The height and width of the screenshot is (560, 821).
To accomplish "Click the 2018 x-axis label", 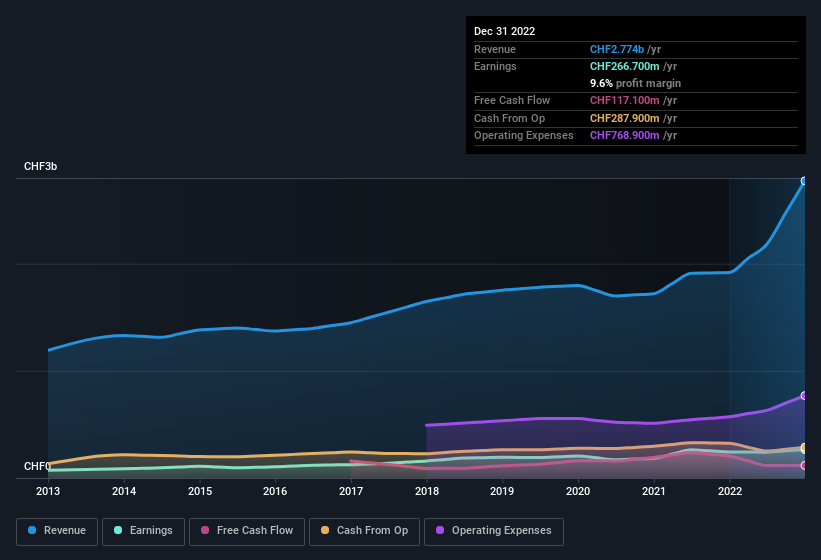I will [427, 491].
